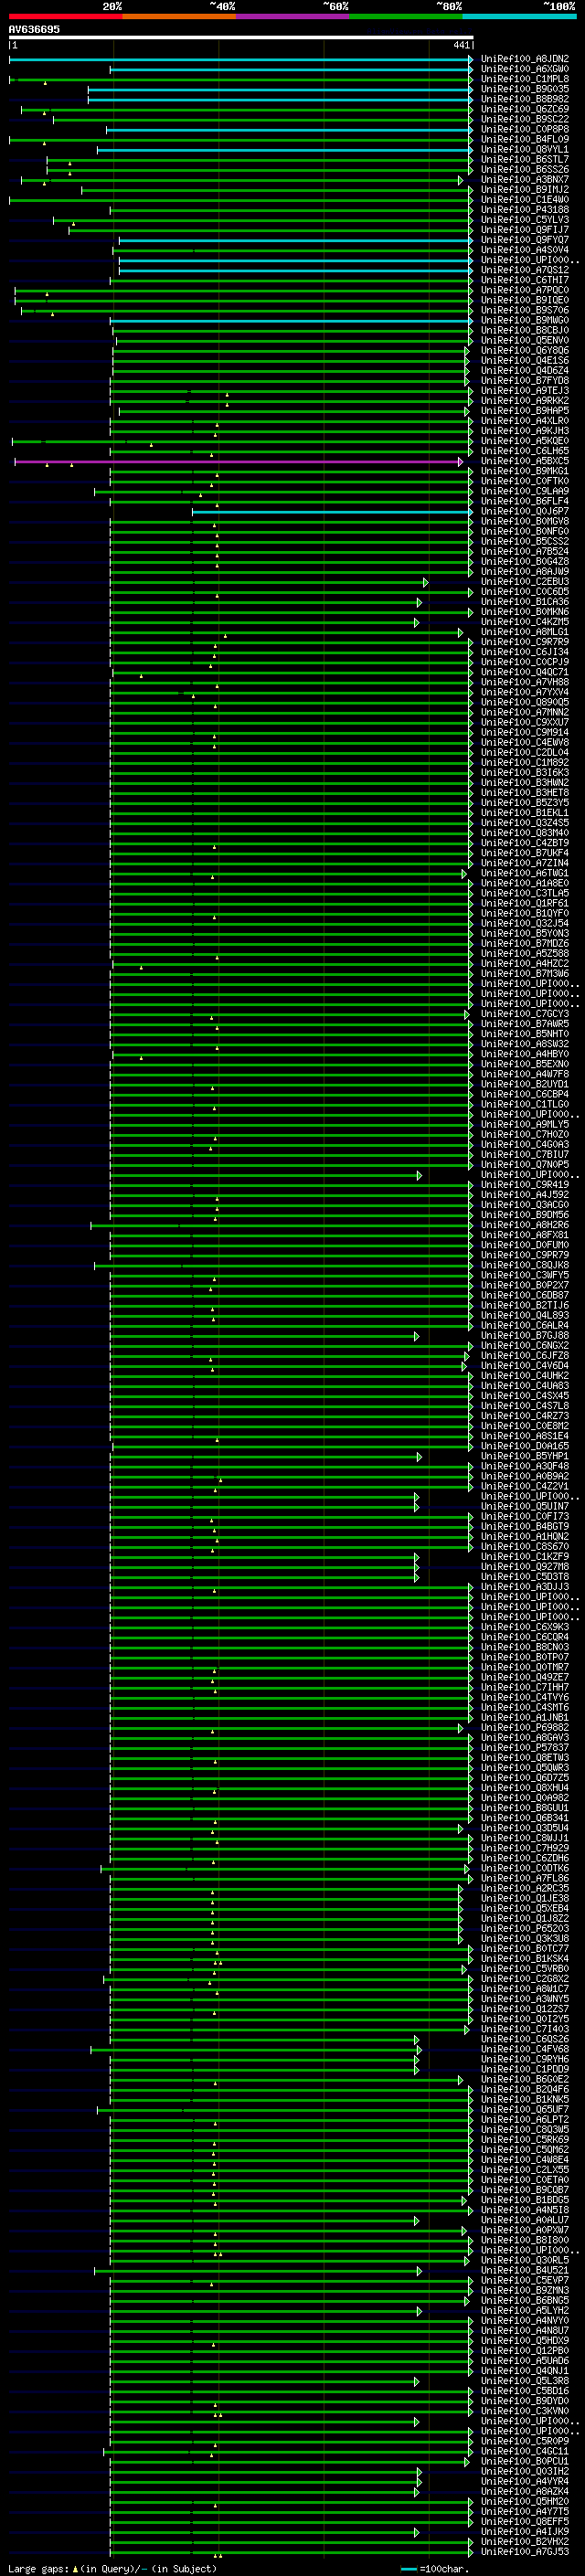Open hit UniRef100_B9GG35
The height and width of the screenshot is (2576, 585).
coord(525,89)
